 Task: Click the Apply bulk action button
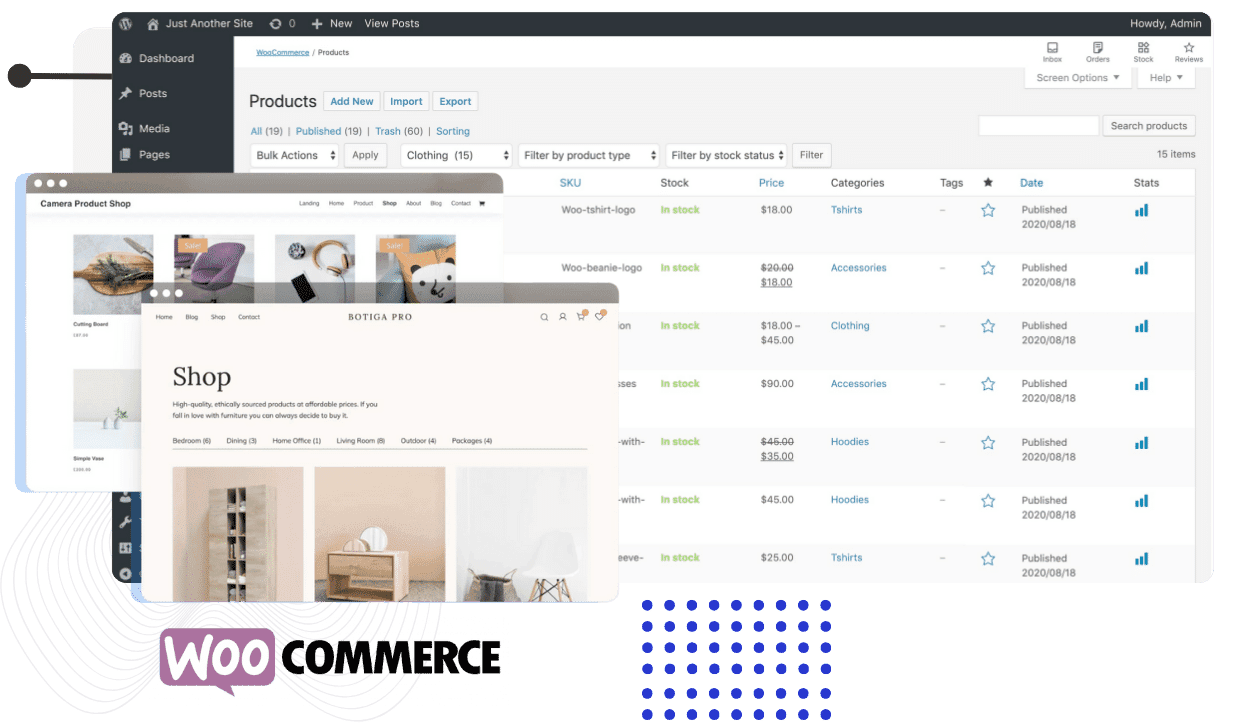click(365, 155)
